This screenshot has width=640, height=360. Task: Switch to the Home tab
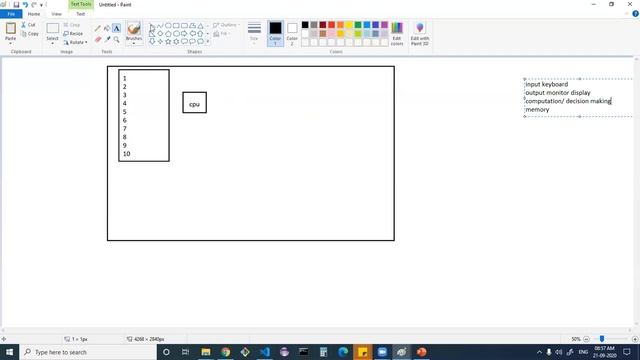coord(34,14)
